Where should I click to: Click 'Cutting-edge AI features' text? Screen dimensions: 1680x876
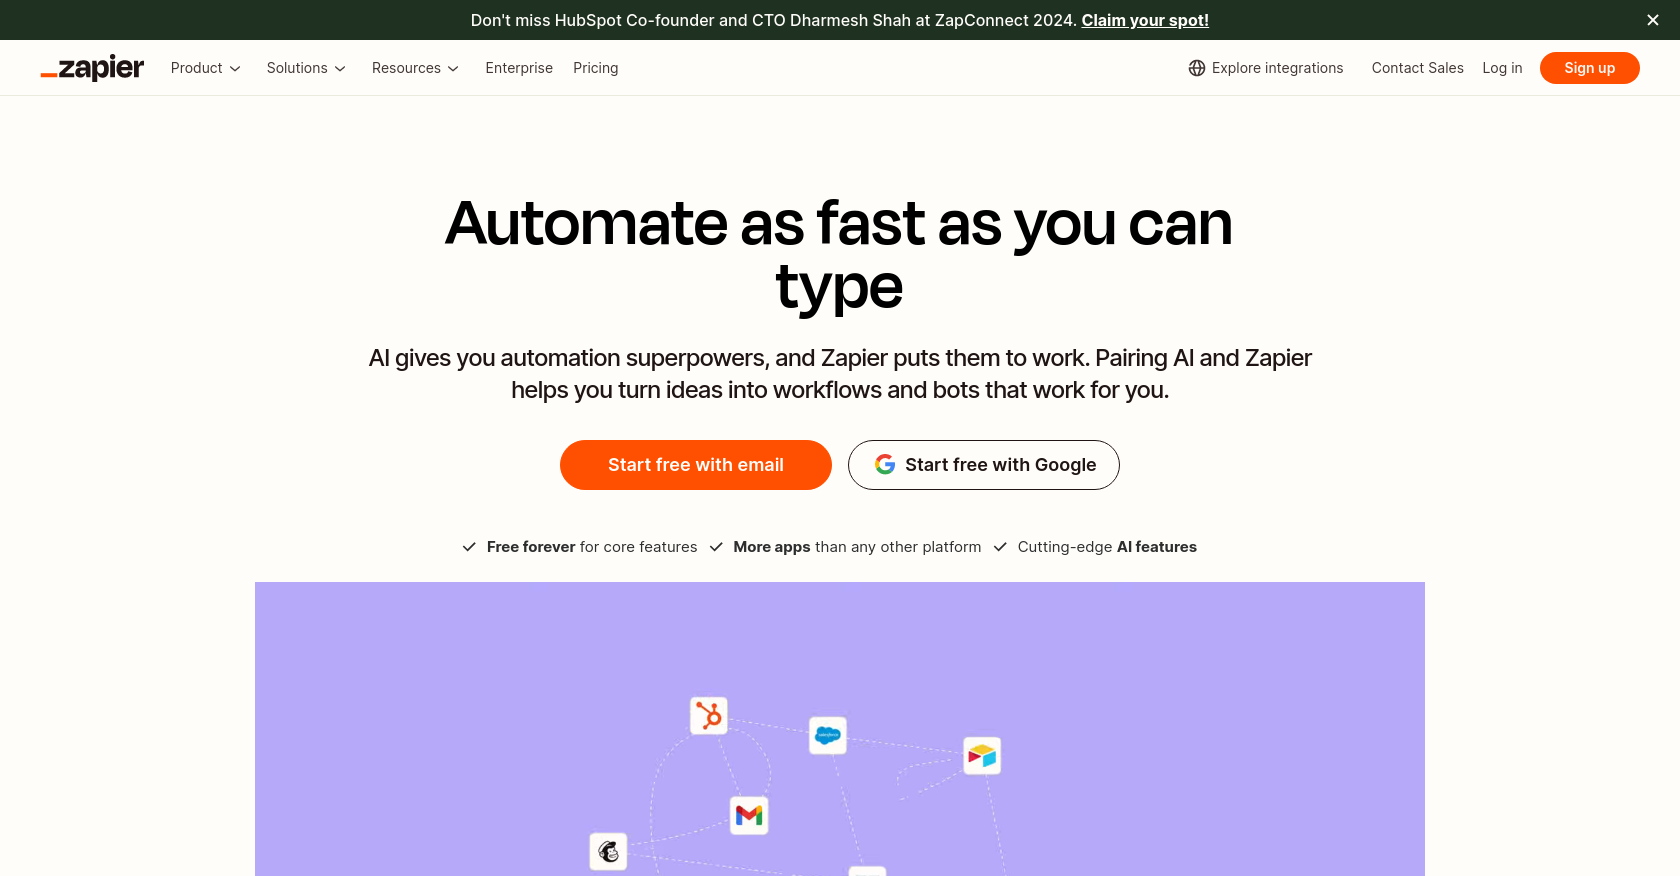[x=1107, y=547]
